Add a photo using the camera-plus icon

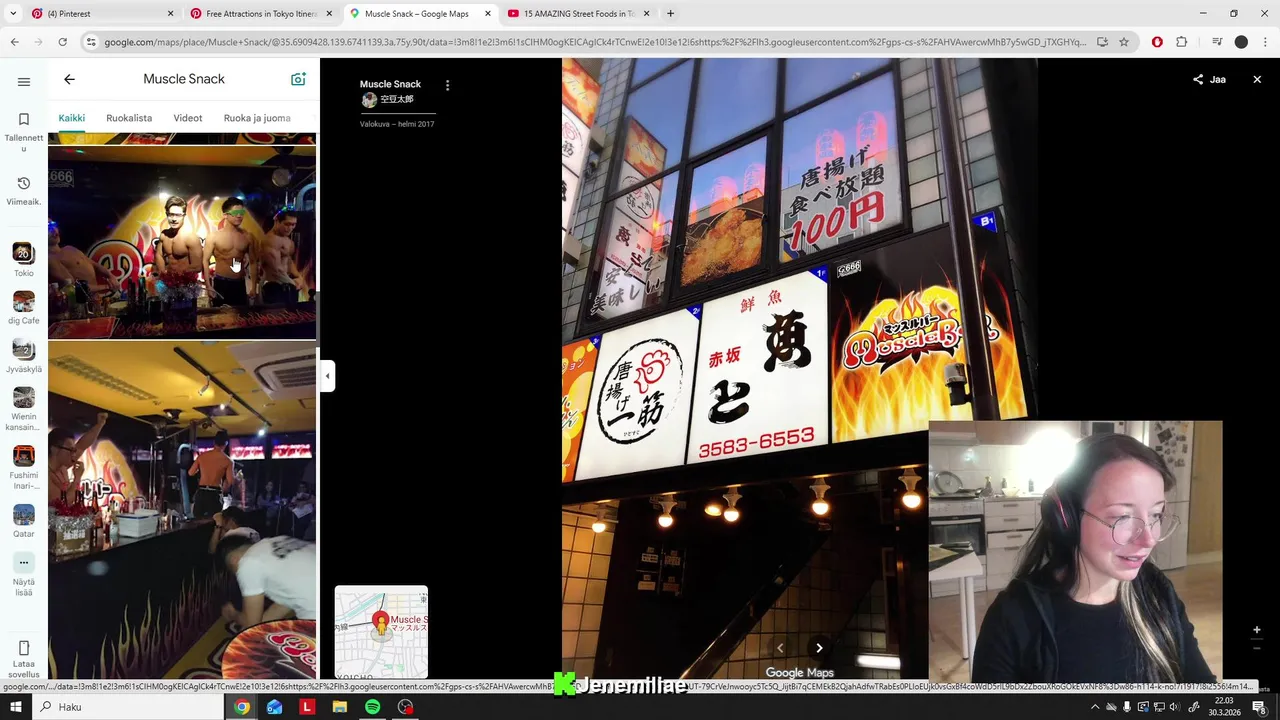tap(298, 79)
